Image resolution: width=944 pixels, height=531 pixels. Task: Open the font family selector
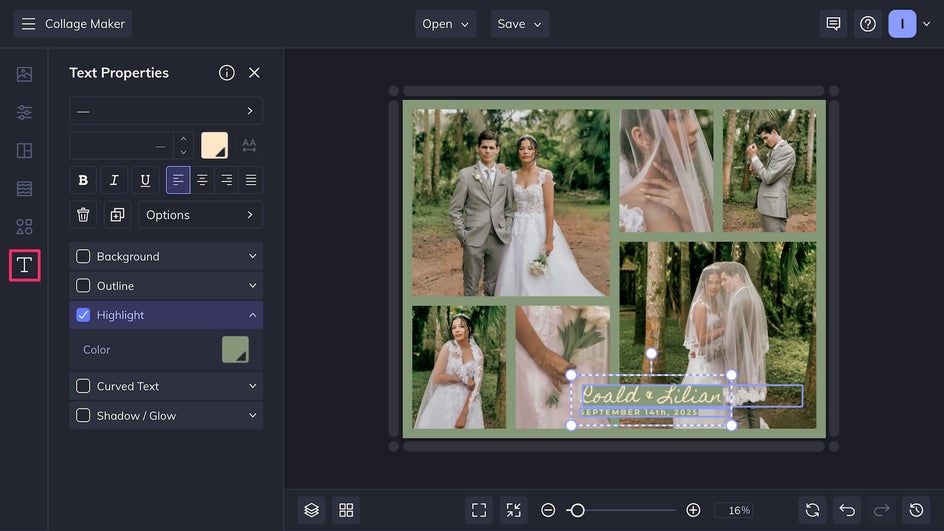pos(166,111)
